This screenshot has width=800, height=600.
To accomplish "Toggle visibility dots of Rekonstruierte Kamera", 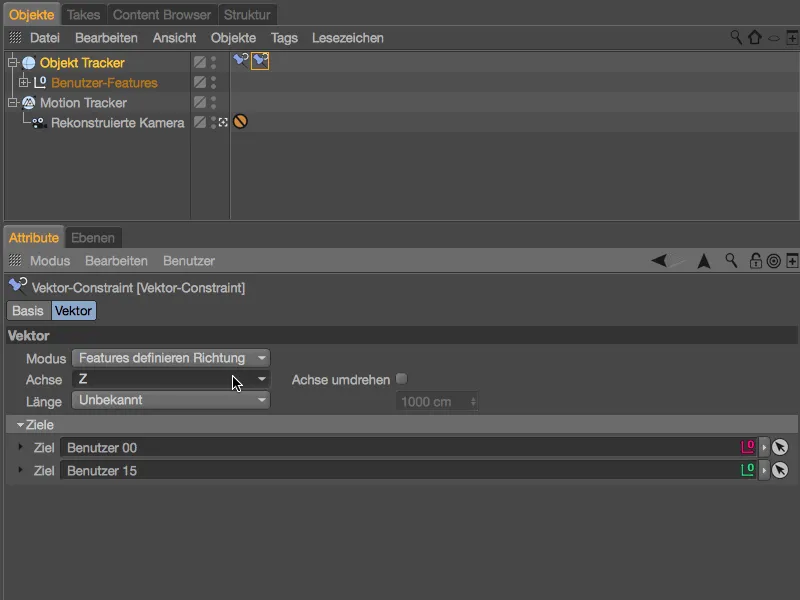I will tap(213, 122).
